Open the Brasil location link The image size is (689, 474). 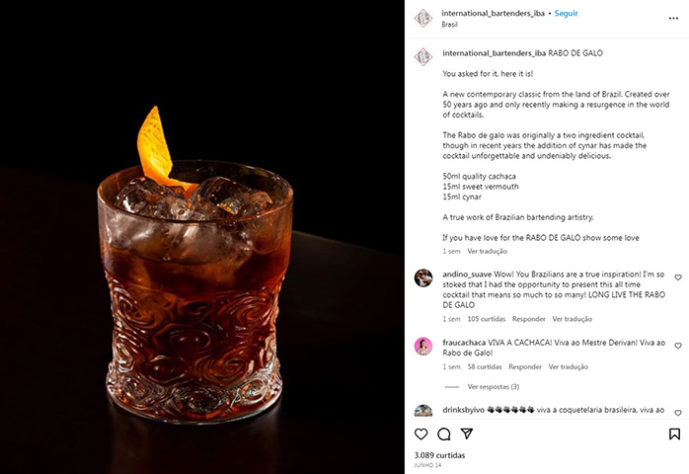(450, 25)
